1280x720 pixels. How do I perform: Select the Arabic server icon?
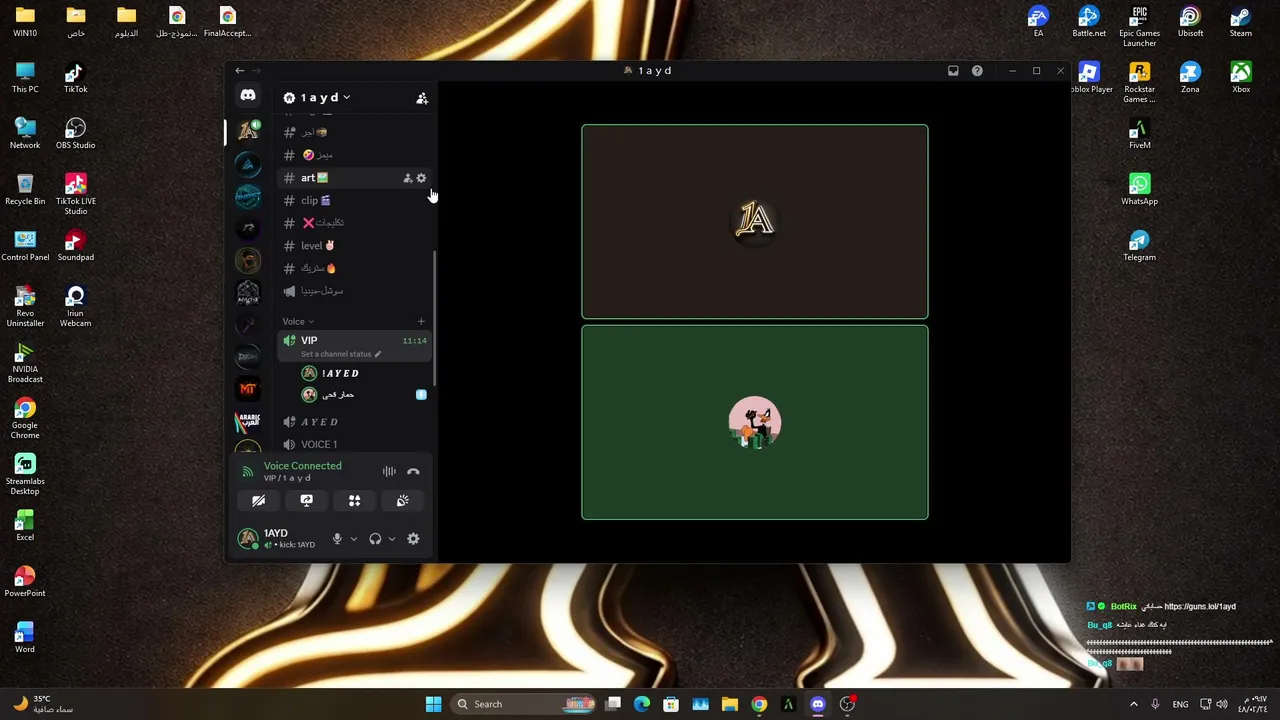pyautogui.click(x=248, y=421)
